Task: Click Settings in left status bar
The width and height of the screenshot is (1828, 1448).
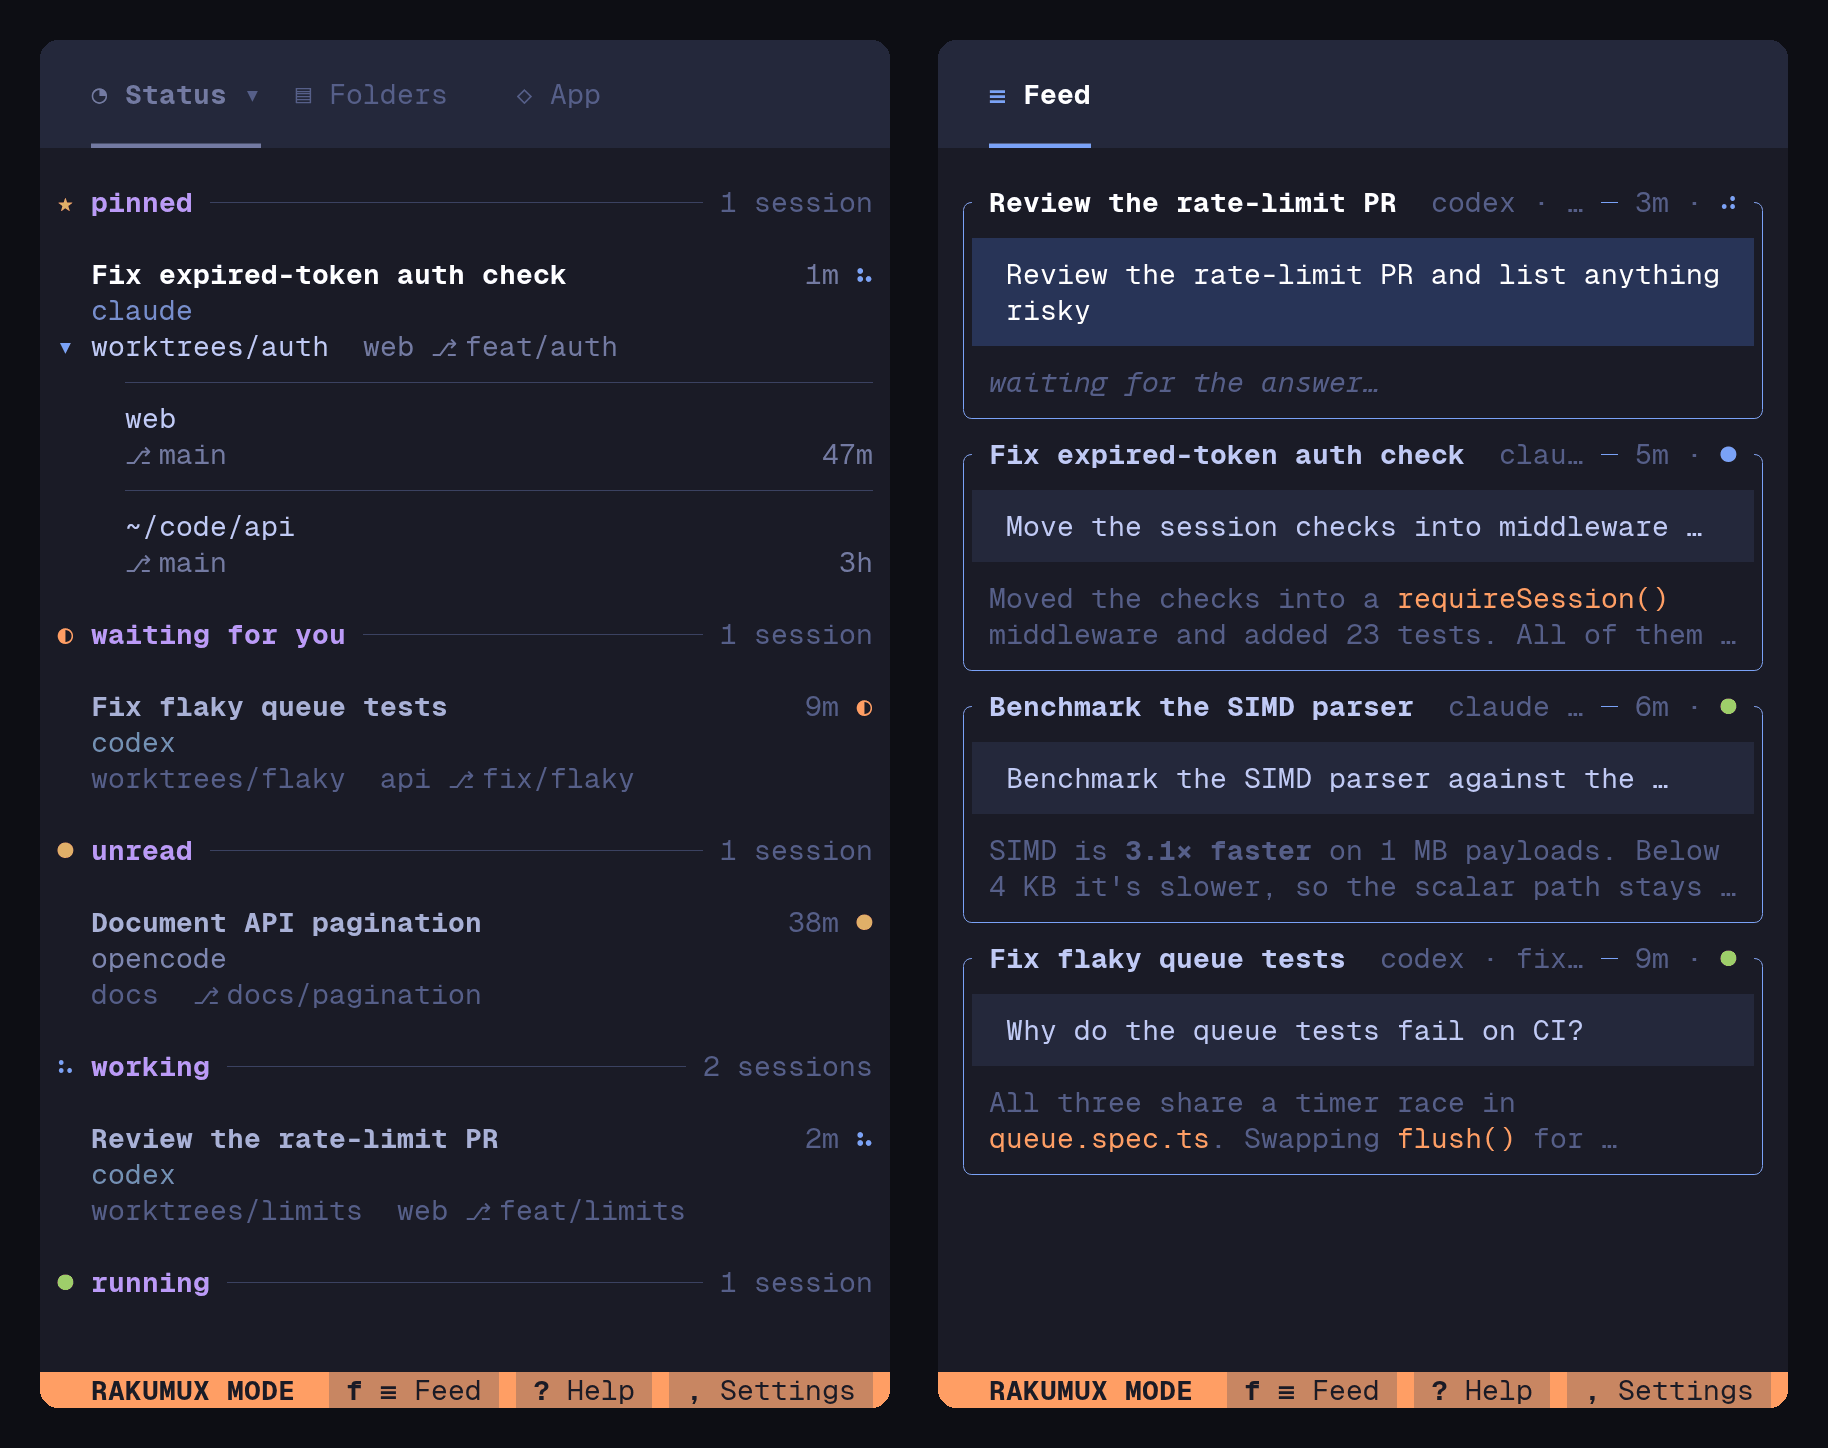Action: [x=771, y=1391]
